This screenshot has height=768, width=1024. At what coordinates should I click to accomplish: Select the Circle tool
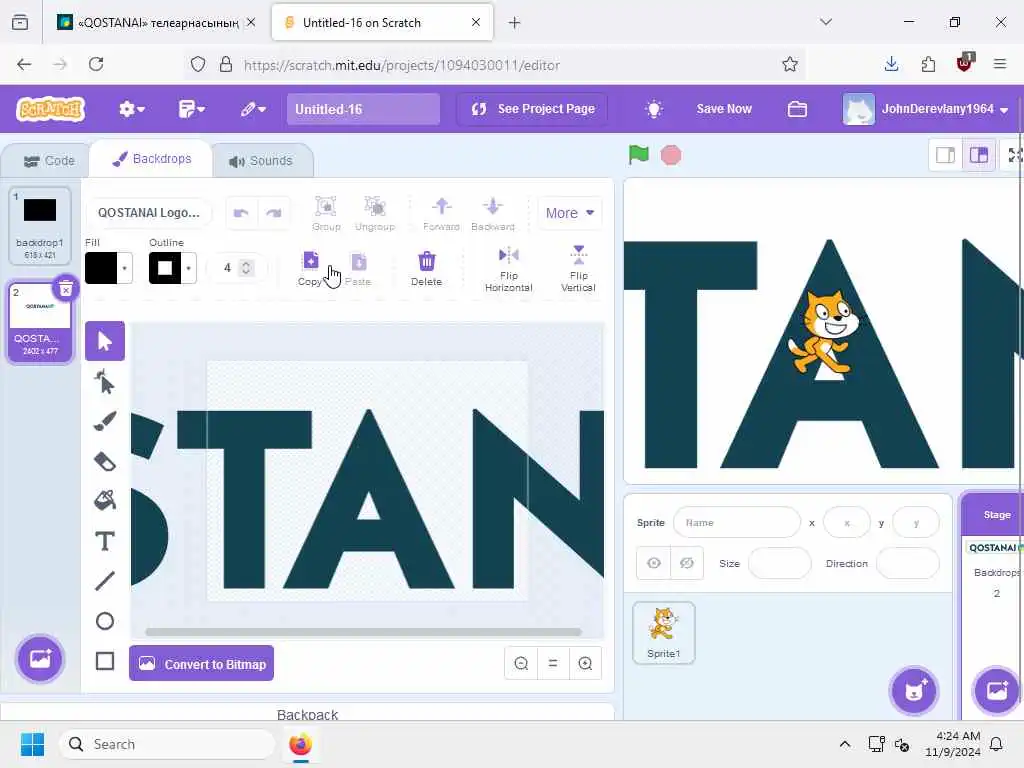(104, 621)
